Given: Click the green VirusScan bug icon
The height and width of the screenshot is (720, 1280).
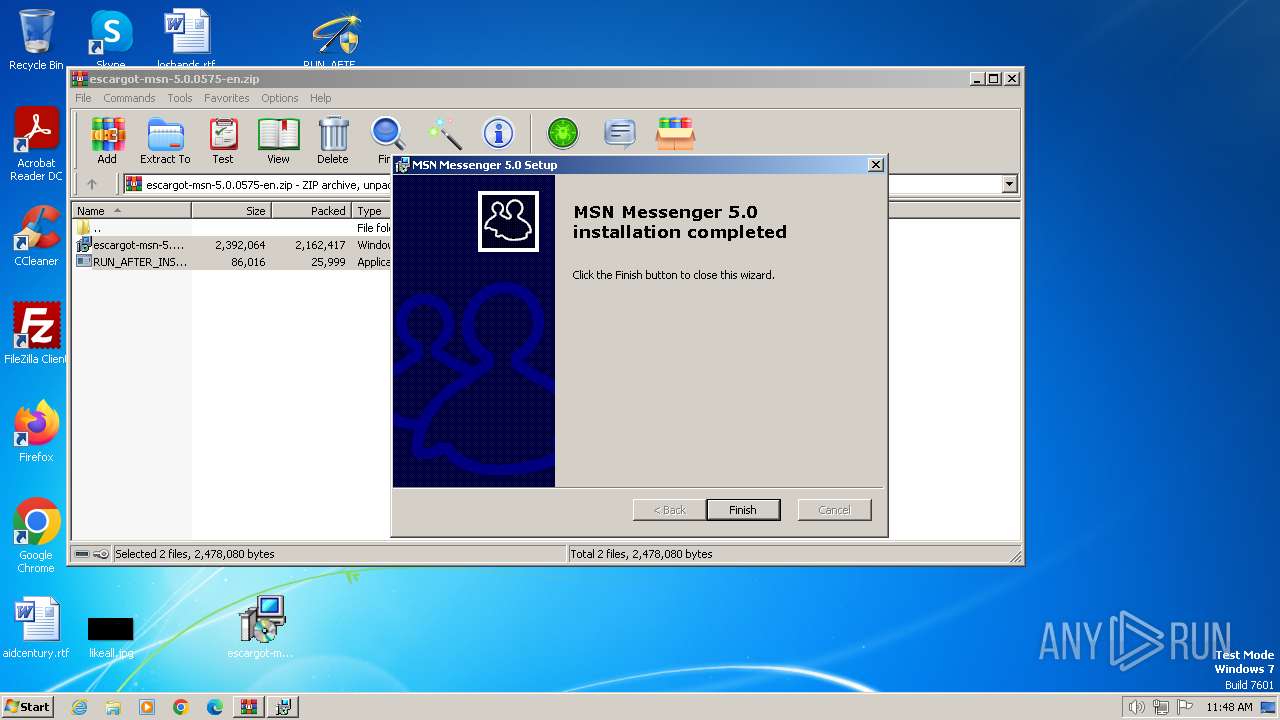Looking at the screenshot, I should tap(563, 133).
